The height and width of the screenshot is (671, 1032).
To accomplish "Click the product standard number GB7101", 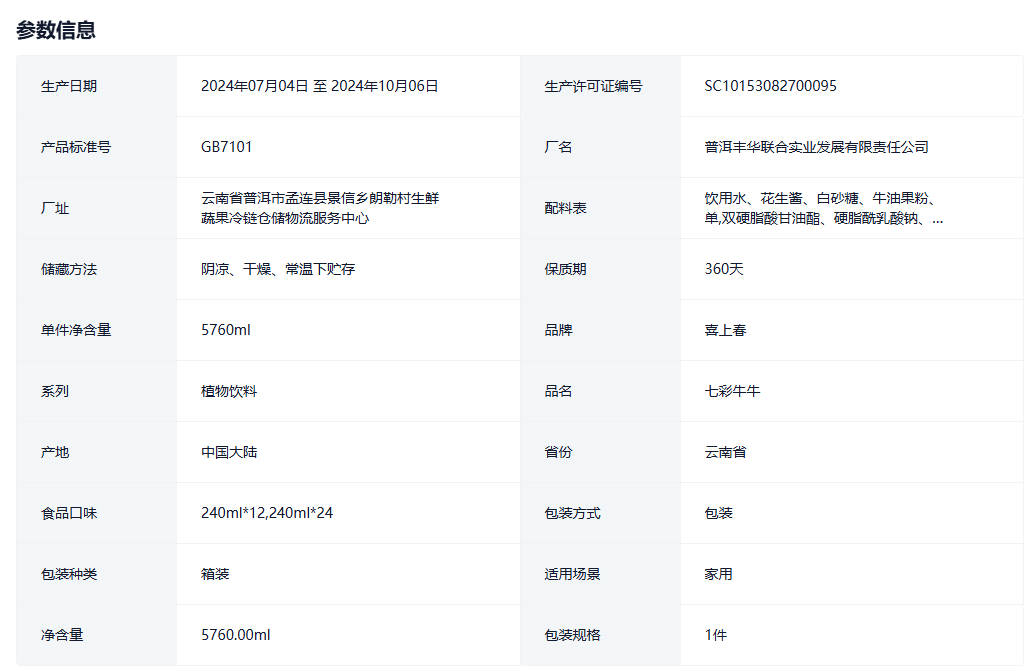I will (x=226, y=147).
